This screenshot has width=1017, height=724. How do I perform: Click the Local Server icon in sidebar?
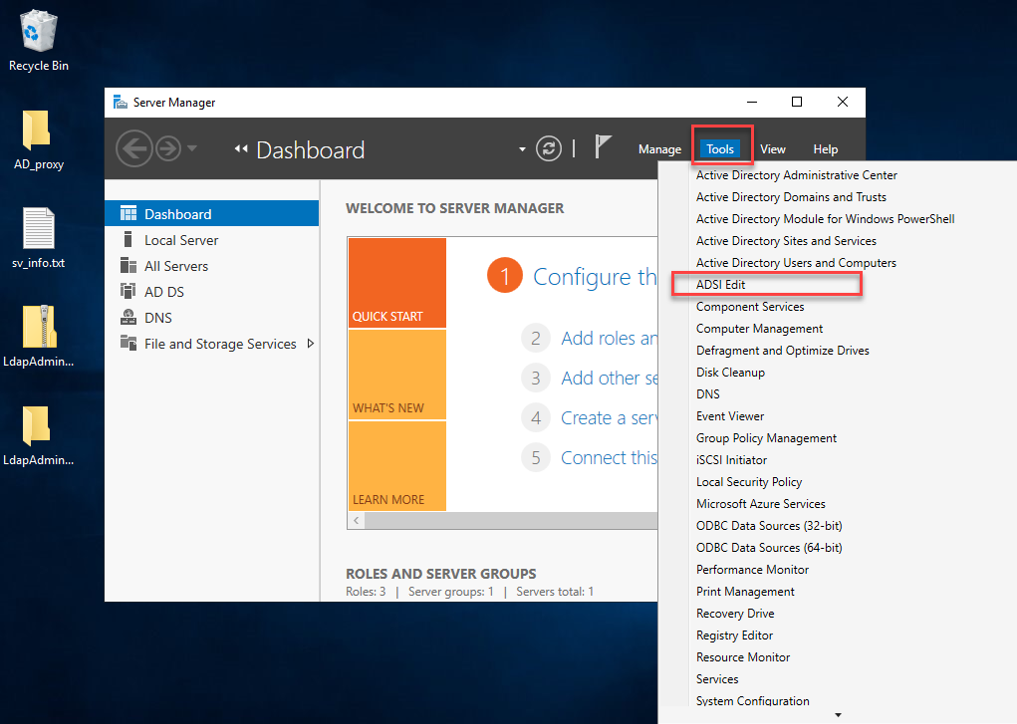tap(128, 239)
